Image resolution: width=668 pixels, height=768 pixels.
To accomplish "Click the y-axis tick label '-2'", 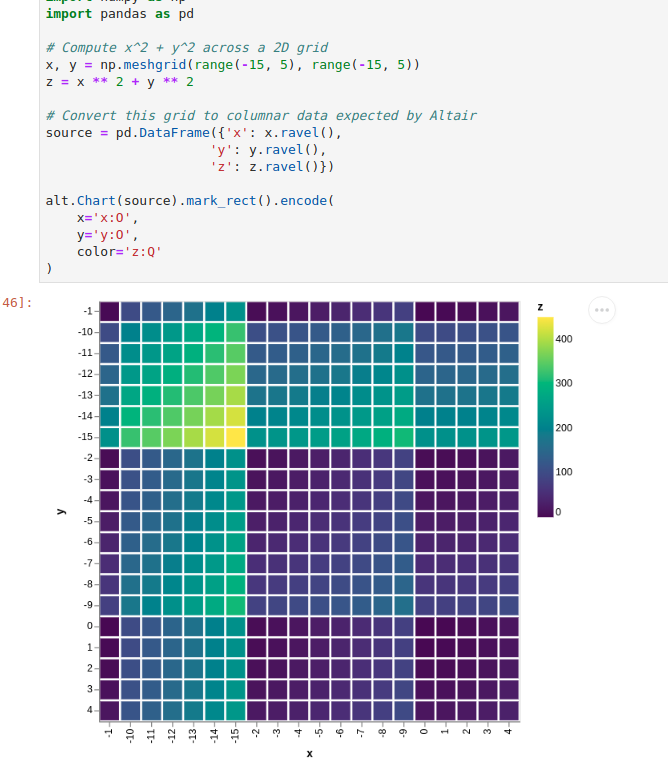I will pyautogui.click(x=88, y=457).
